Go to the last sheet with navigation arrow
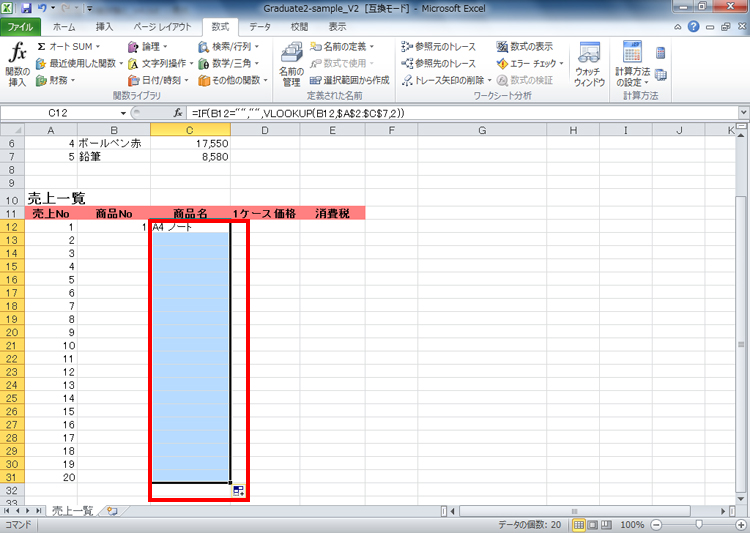The image size is (750, 533). (38, 511)
